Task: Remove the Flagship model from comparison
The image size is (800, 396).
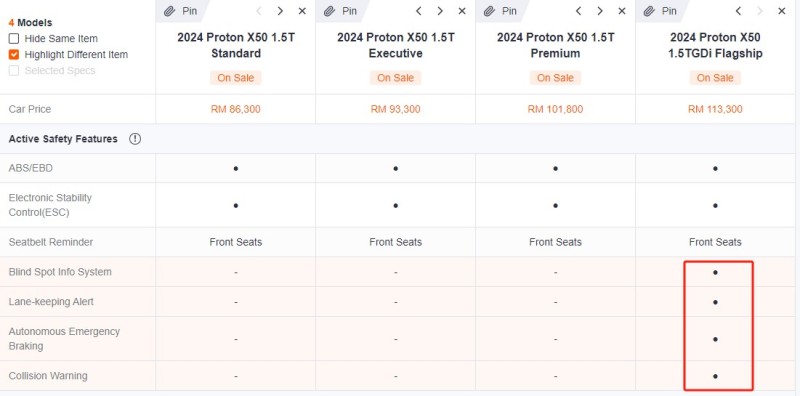Action: pos(782,11)
